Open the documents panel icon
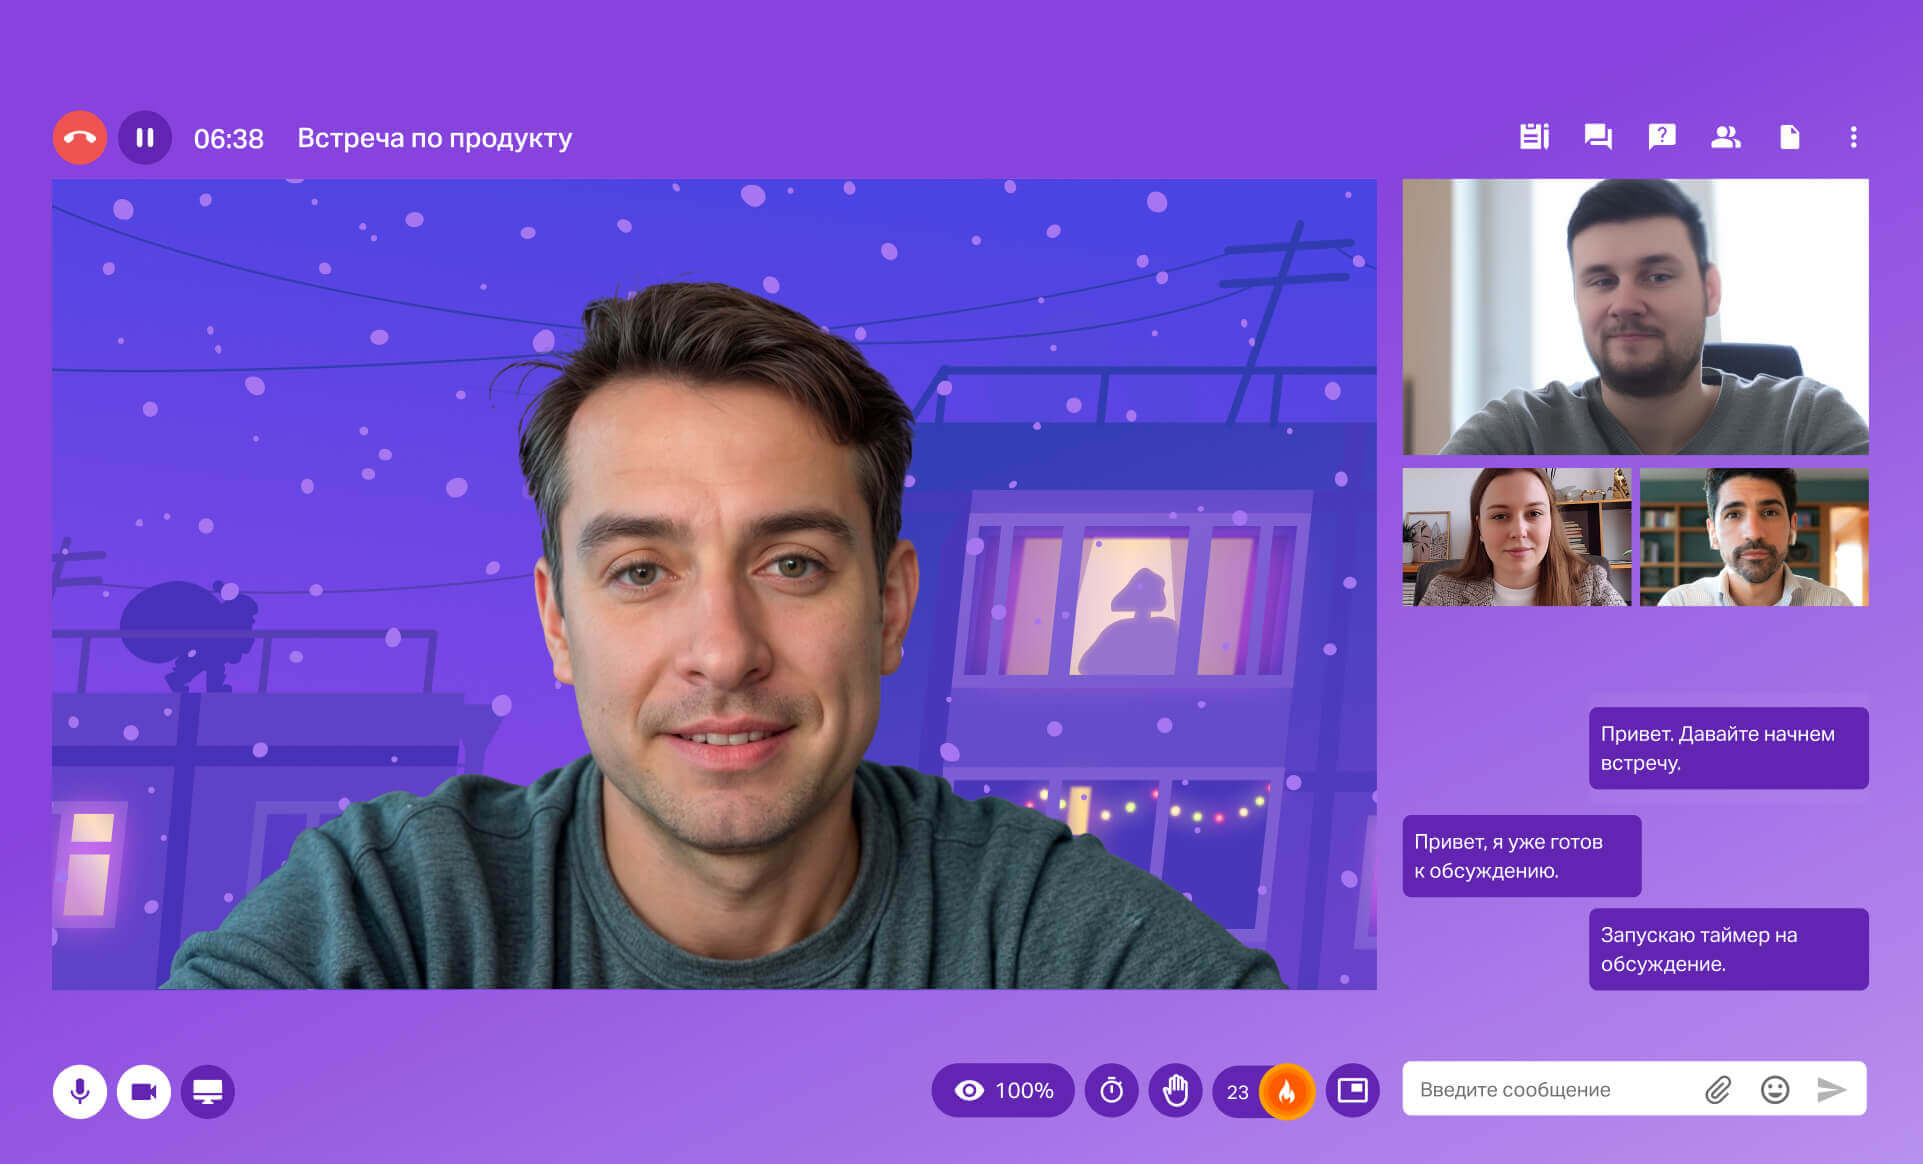Image resolution: width=1923 pixels, height=1164 pixels. pos(1790,137)
